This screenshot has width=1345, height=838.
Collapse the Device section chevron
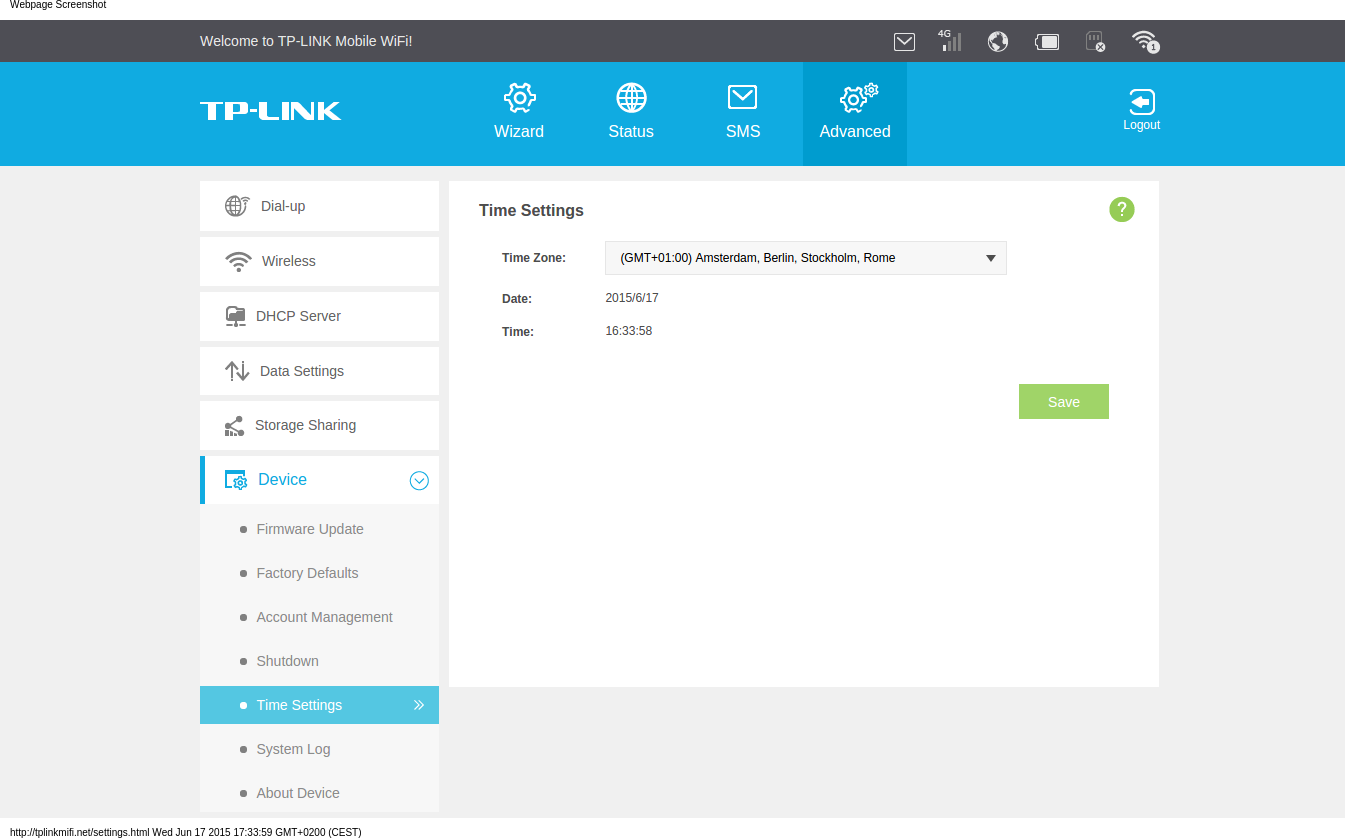[419, 481]
